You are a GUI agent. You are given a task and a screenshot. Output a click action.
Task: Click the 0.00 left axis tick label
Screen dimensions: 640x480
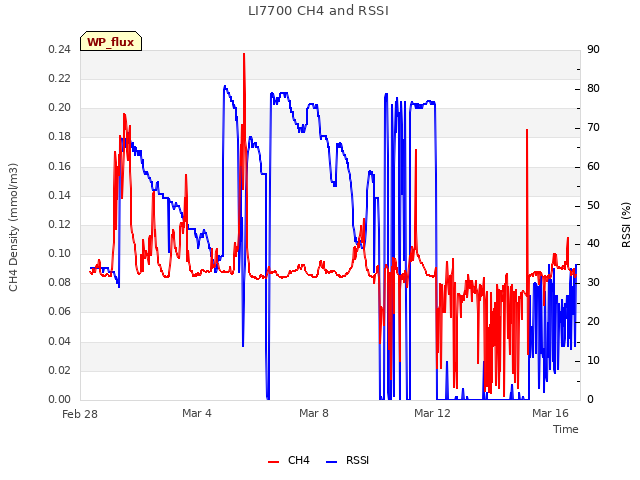[60, 399]
